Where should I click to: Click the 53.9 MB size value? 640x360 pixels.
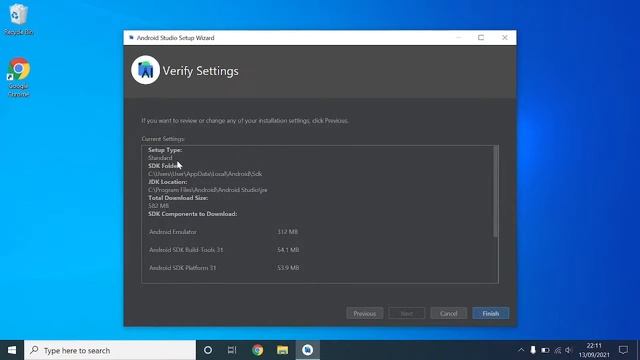click(x=288, y=268)
